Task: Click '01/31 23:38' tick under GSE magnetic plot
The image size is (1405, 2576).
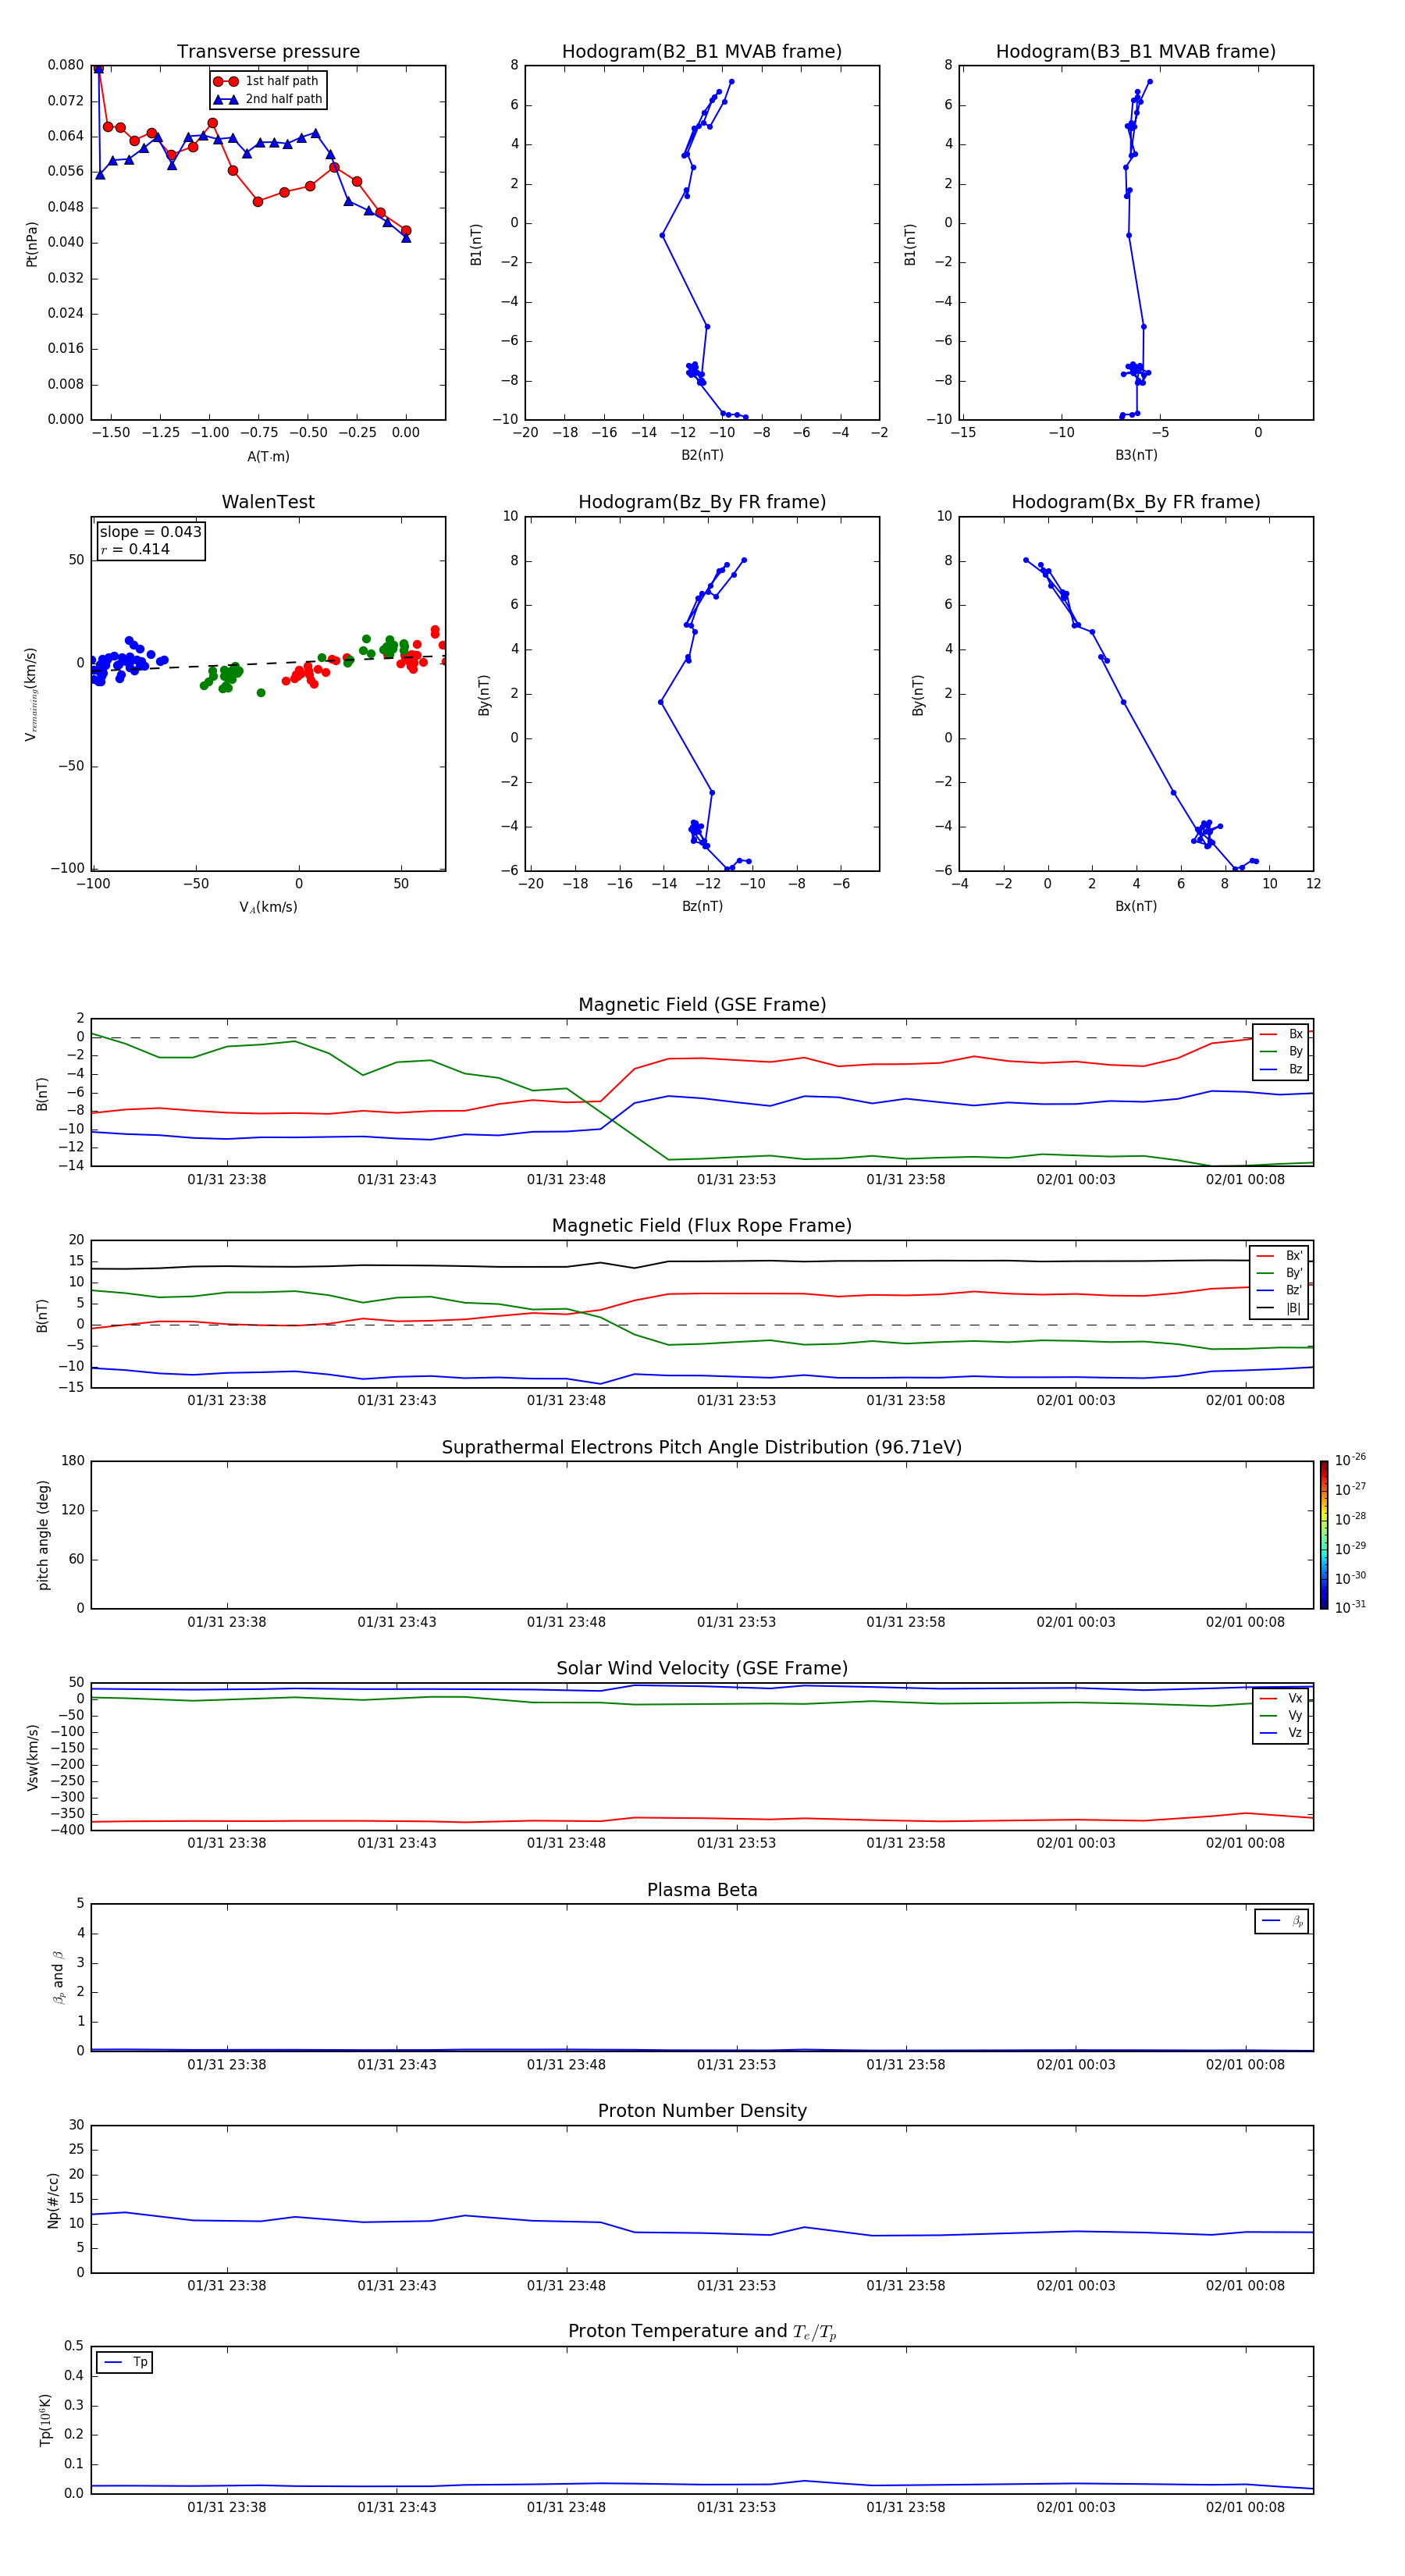Action: point(227,1180)
